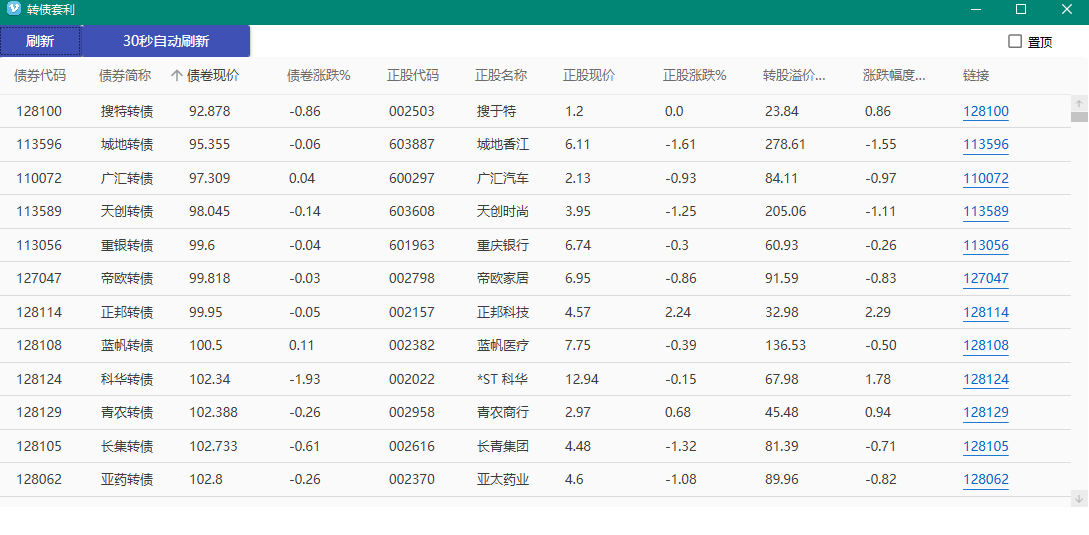Sort by 正股涨跌% column header
Screen dimensions: 1089x535
(695, 76)
